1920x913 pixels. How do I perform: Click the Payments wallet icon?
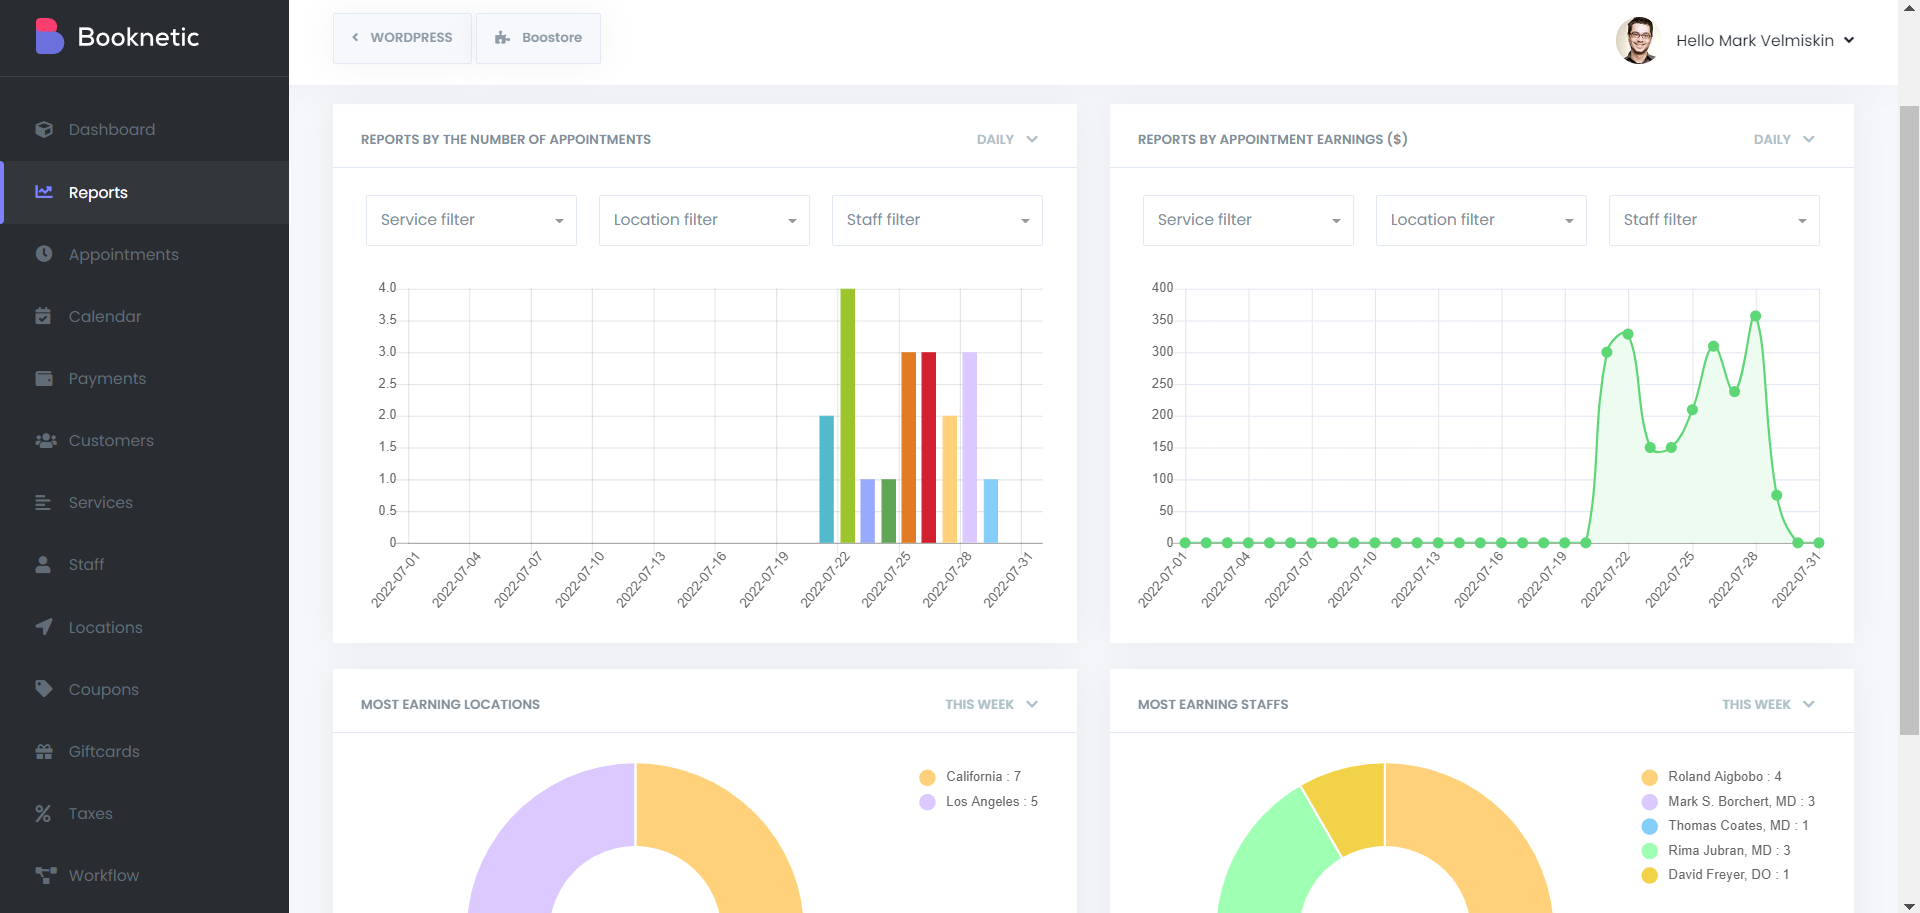click(44, 378)
